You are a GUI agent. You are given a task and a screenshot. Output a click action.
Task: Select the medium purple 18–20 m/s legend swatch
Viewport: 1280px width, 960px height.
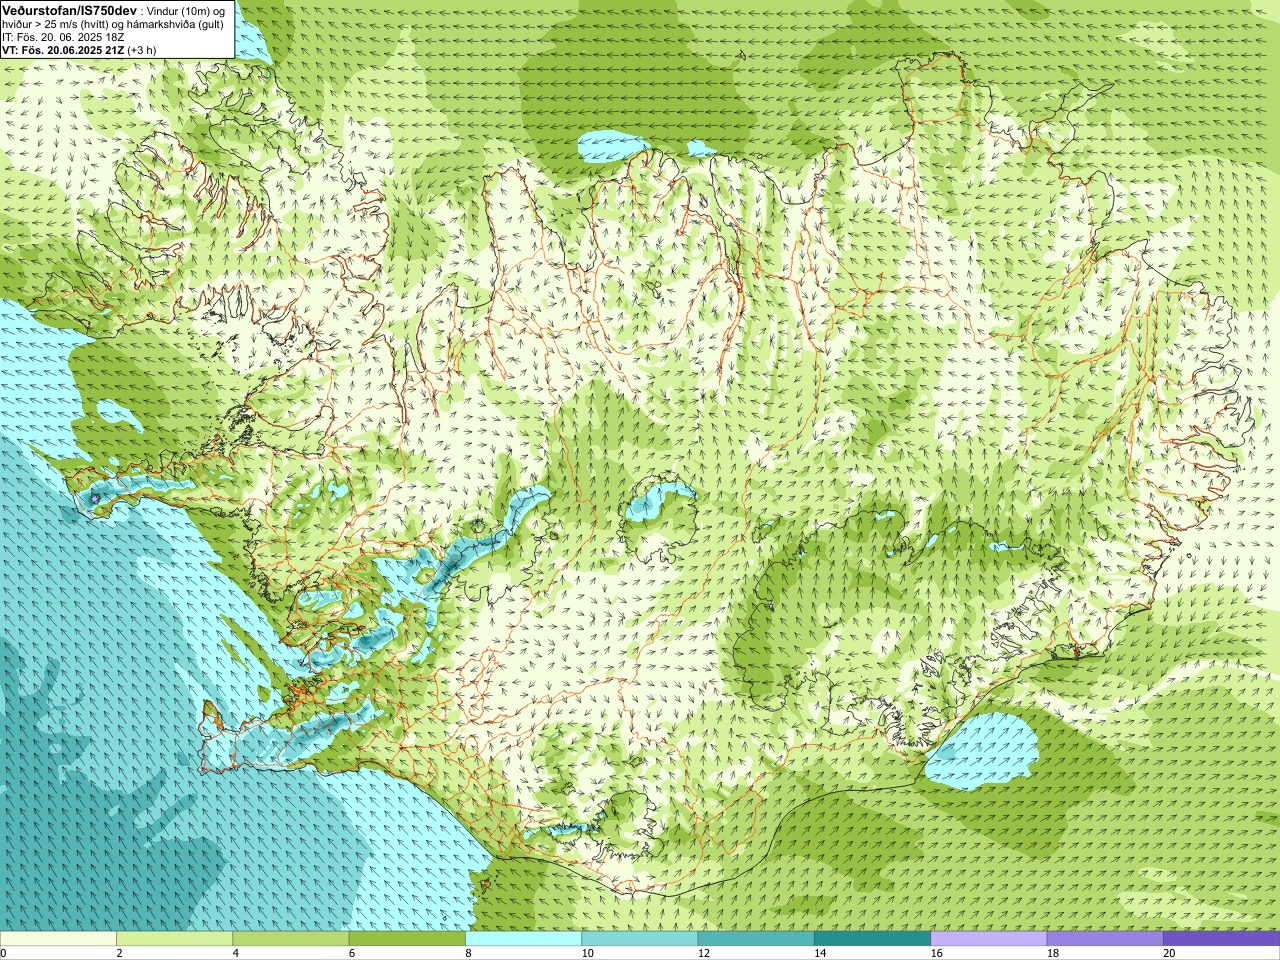(1105, 939)
